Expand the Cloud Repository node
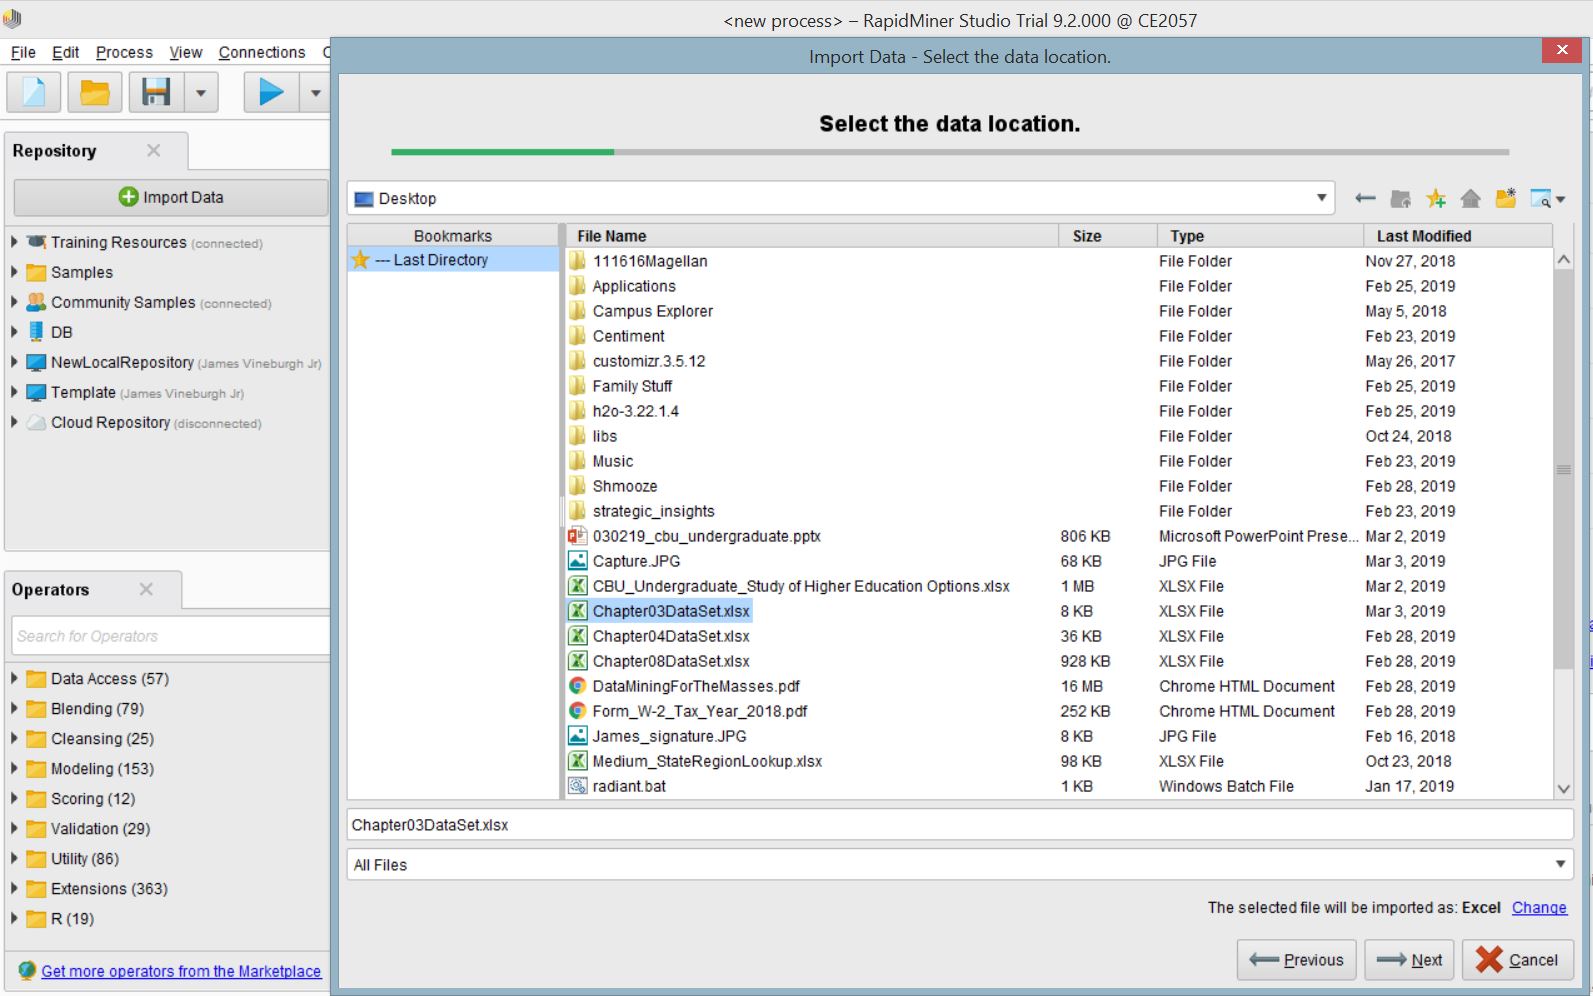 tap(14, 422)
